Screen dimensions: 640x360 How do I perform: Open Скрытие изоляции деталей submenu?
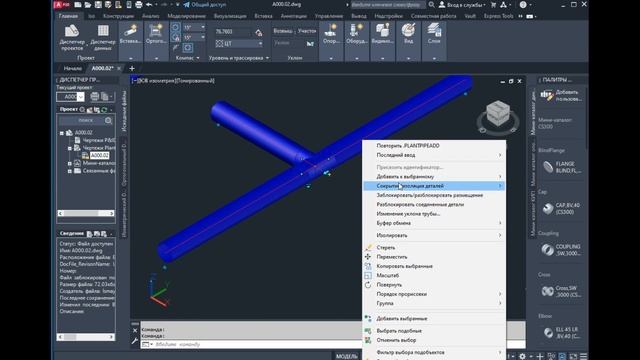pyautogui.click(x=434, y=186)
